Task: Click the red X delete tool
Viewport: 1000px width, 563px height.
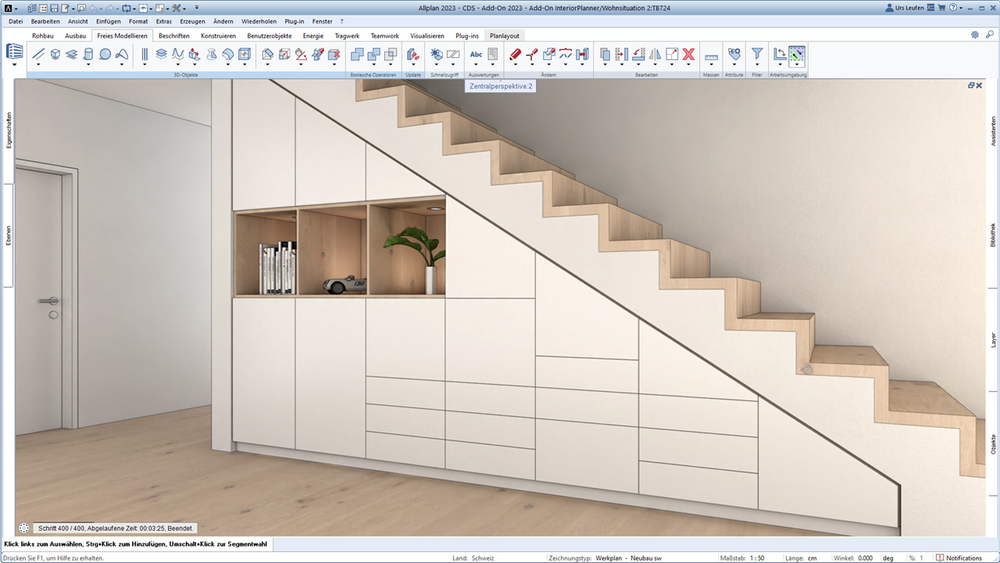Action: (x=688, y=54)
